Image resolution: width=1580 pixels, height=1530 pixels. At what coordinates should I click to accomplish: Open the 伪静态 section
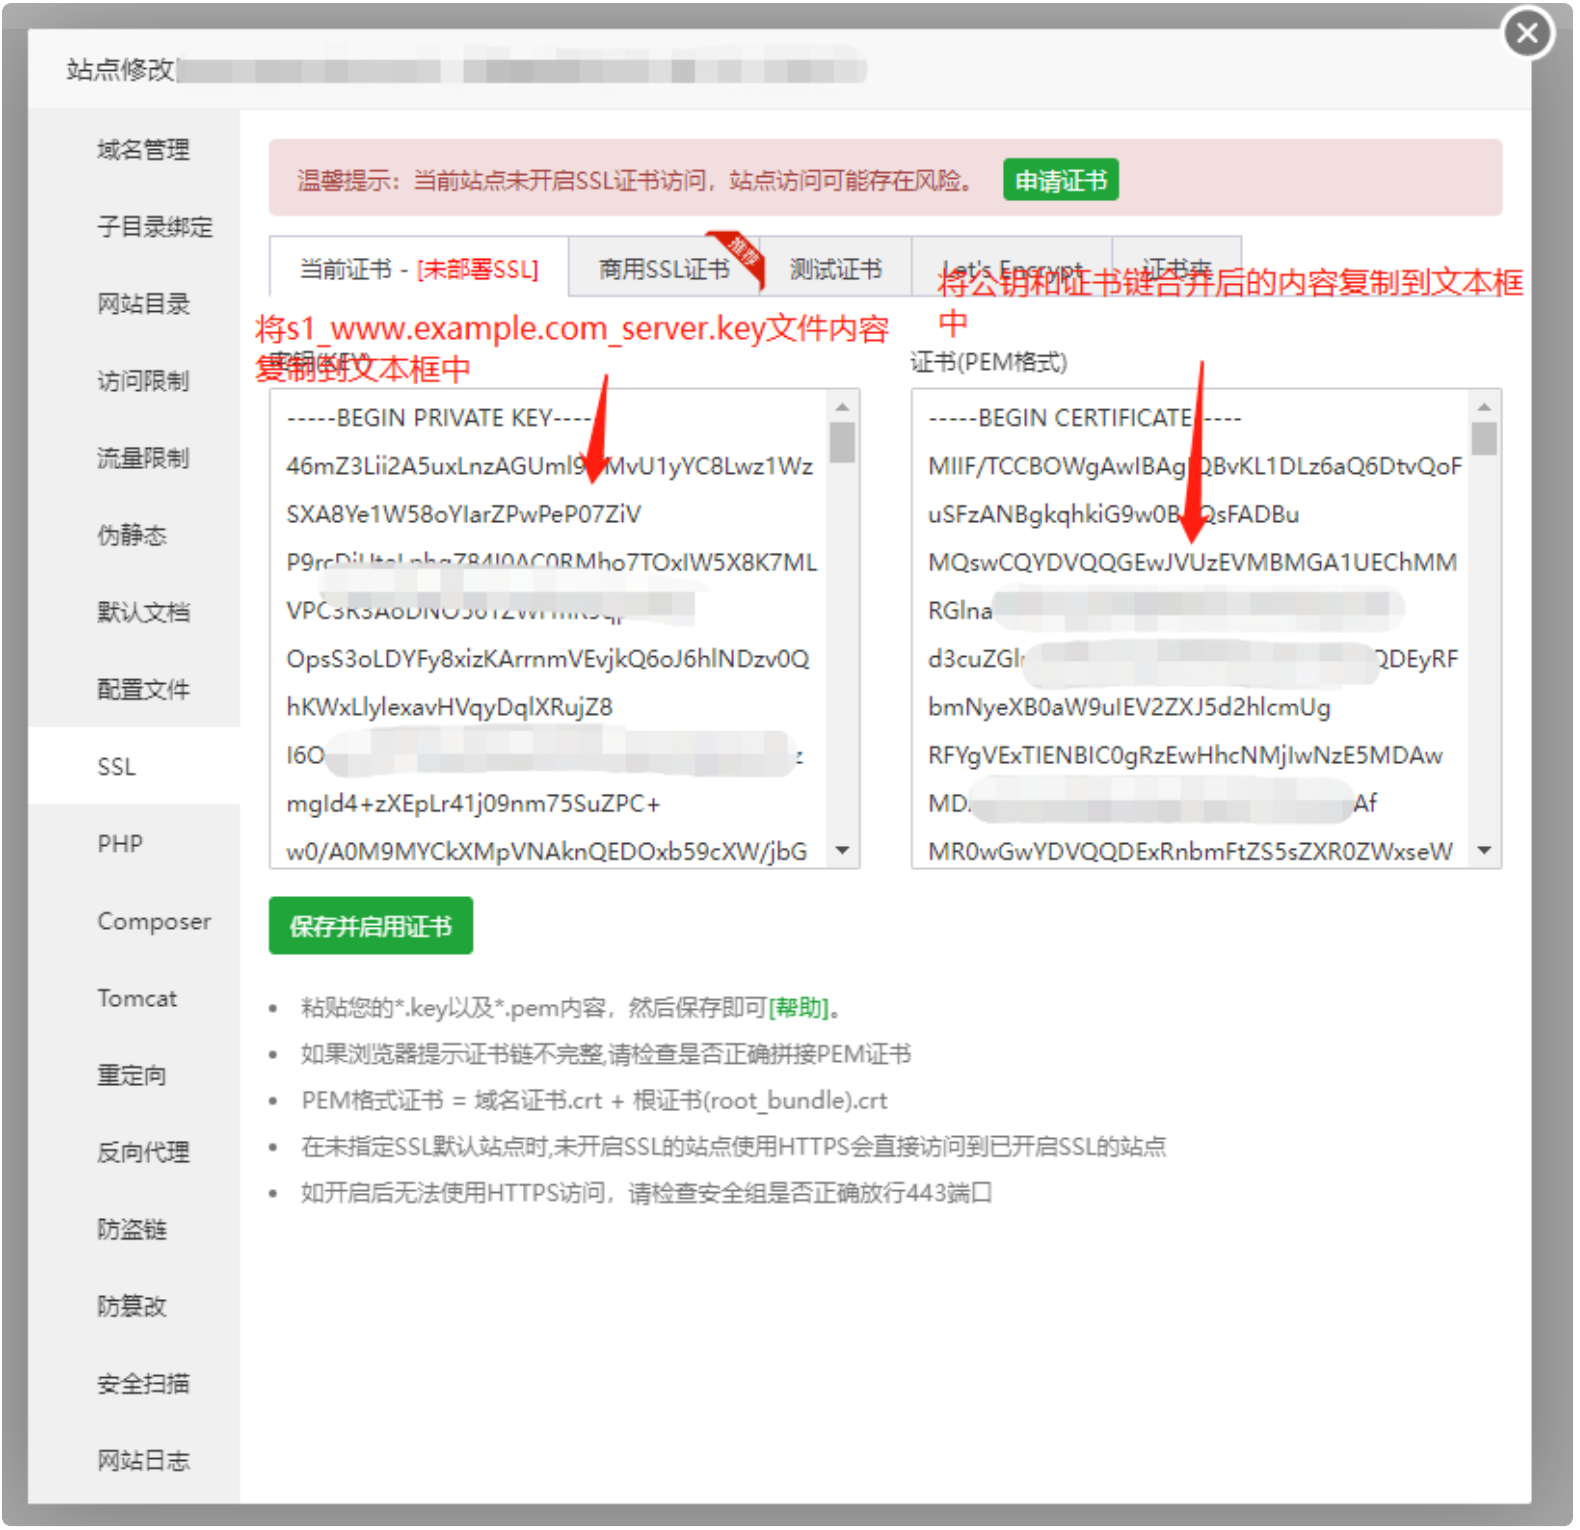[x=131, y=535]
